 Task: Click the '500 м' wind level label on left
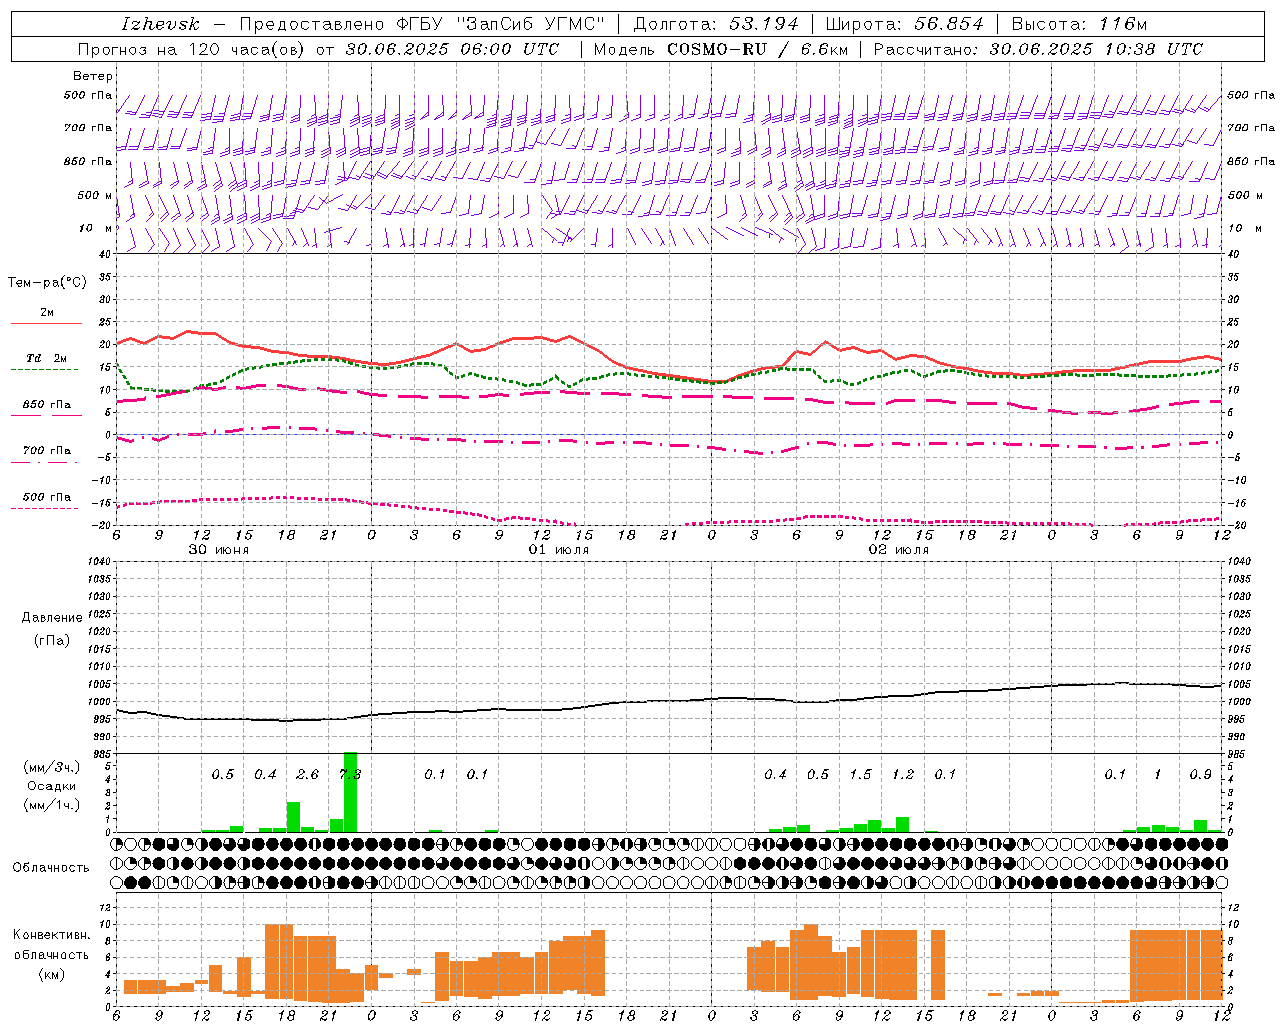tap(95, 195)
